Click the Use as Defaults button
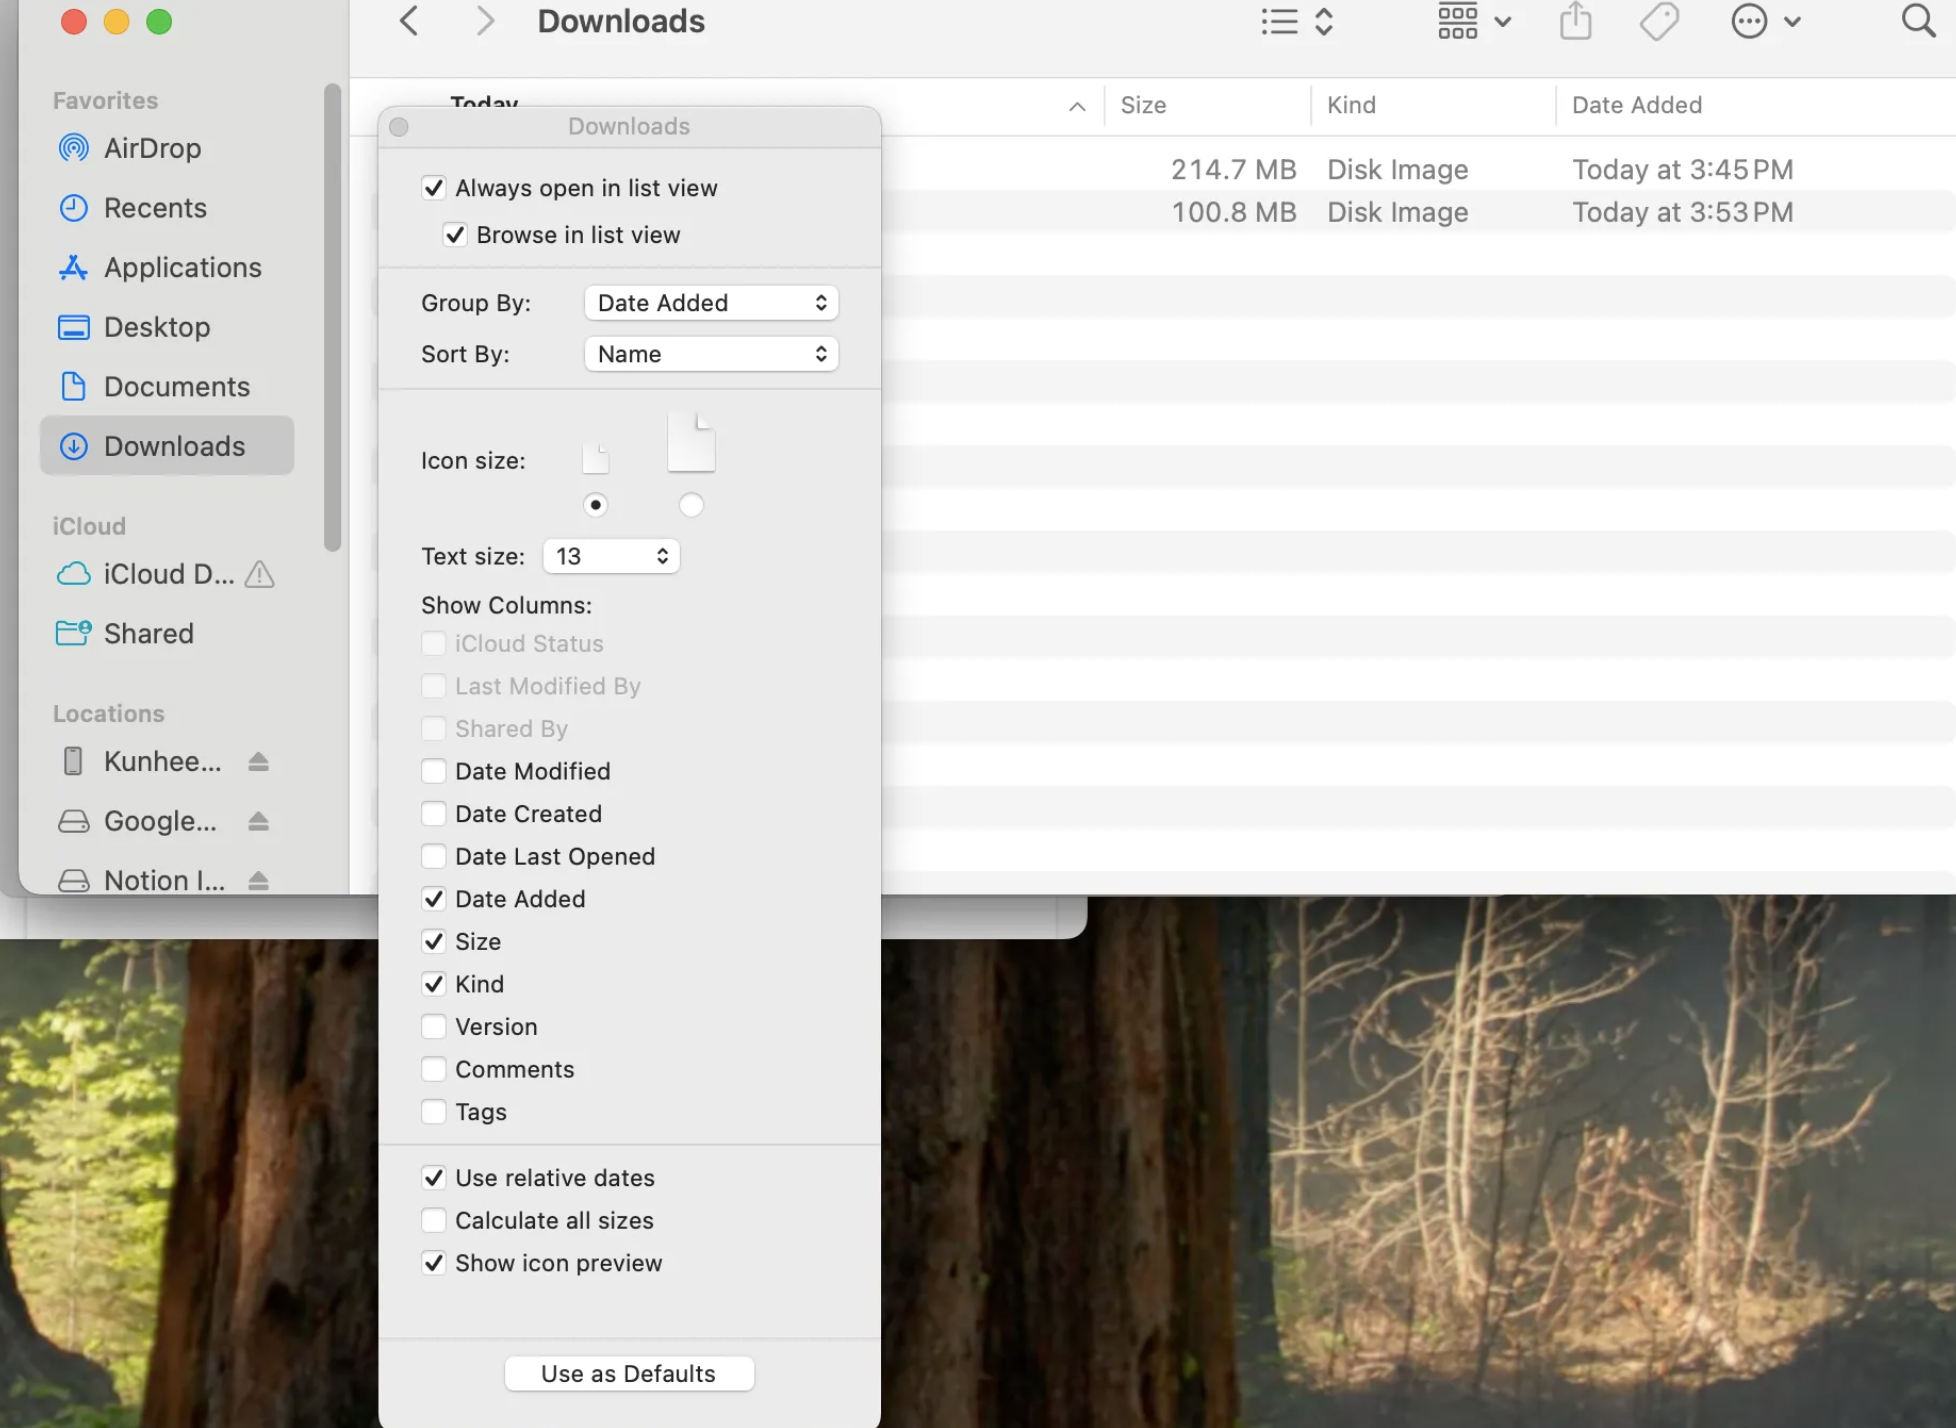The width and height of the screenshot is (1956, 1428). point(628,1374)
